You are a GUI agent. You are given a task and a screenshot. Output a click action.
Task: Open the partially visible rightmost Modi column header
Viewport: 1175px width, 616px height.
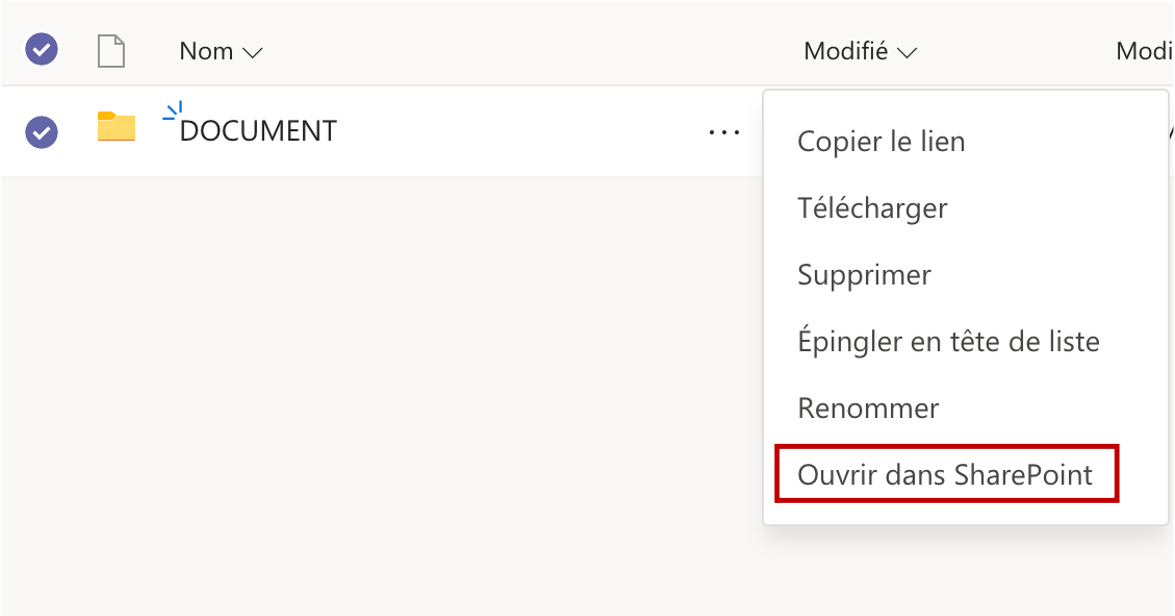coord(1145,51)
